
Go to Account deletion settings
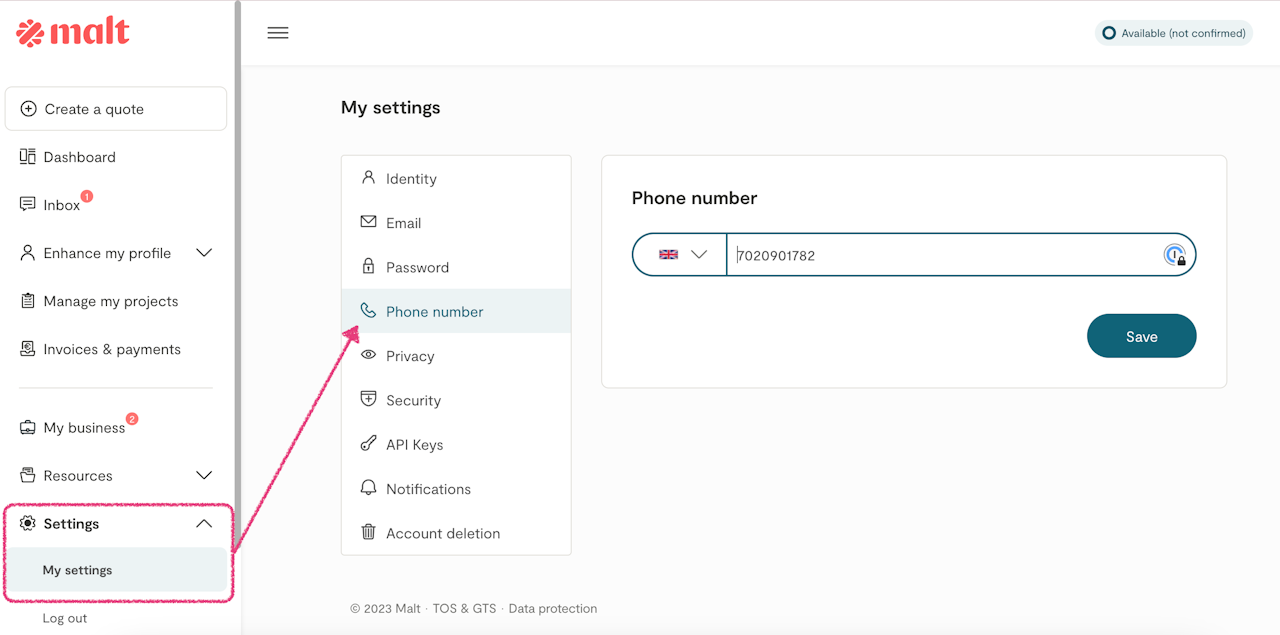pos(442,533)
